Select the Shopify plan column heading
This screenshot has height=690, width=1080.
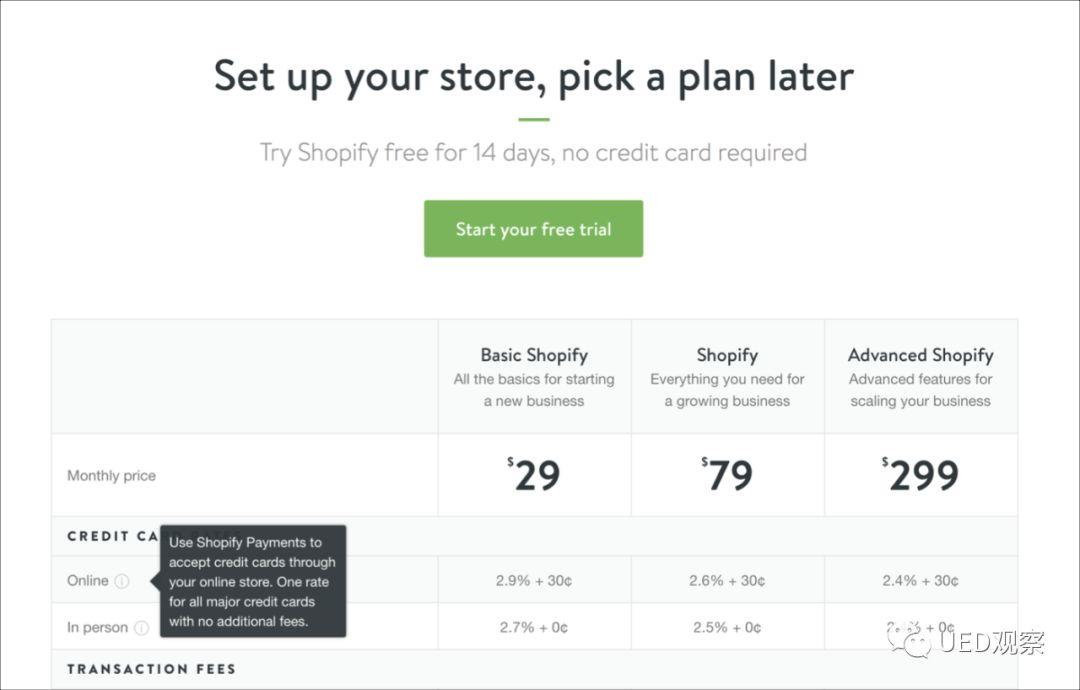click(727, 355)
